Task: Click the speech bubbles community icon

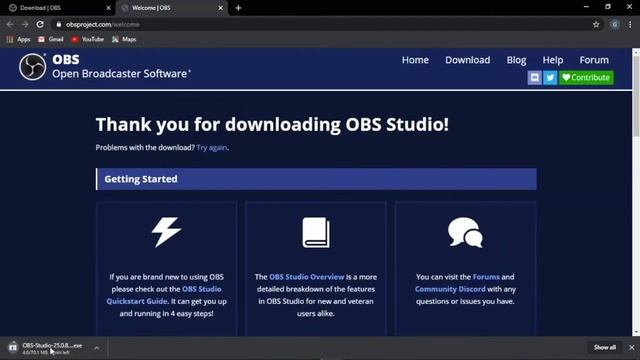Action: click(465, 232)
